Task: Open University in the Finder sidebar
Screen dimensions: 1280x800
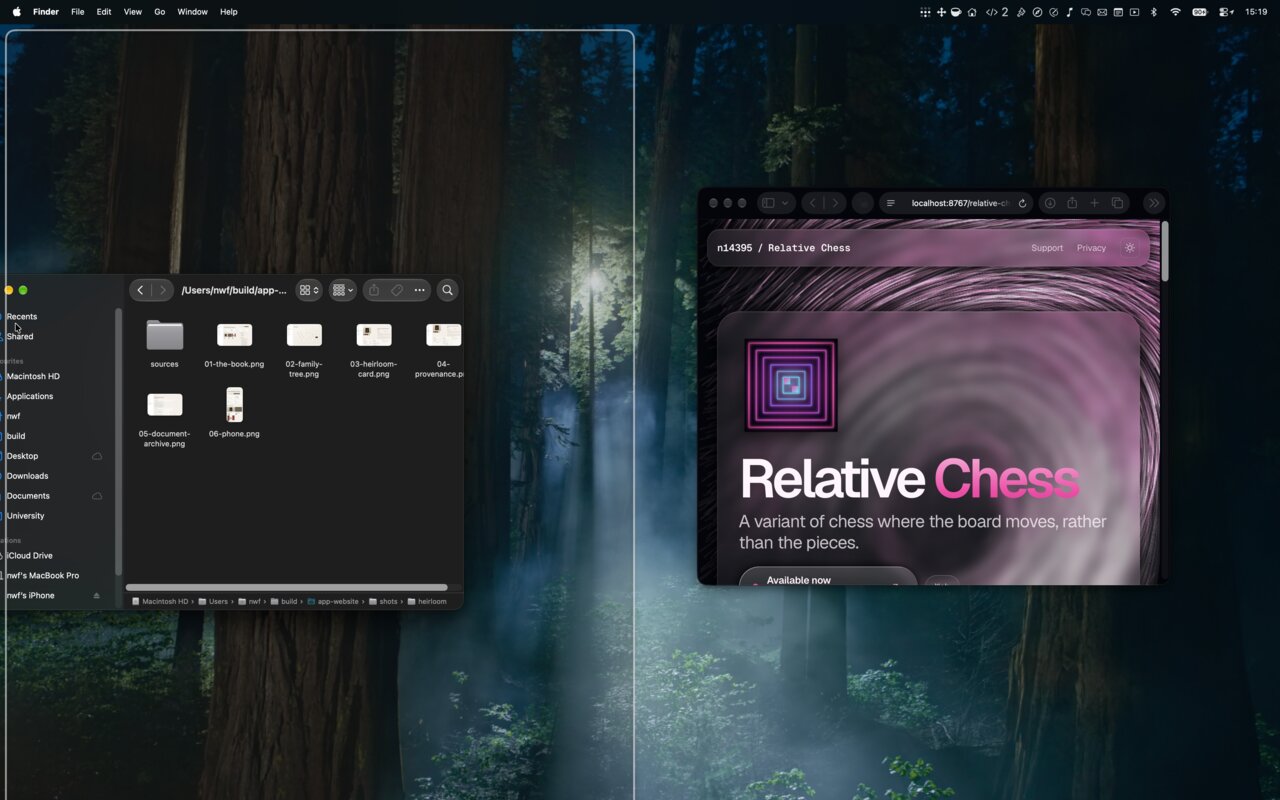Action: coord(25,516)
